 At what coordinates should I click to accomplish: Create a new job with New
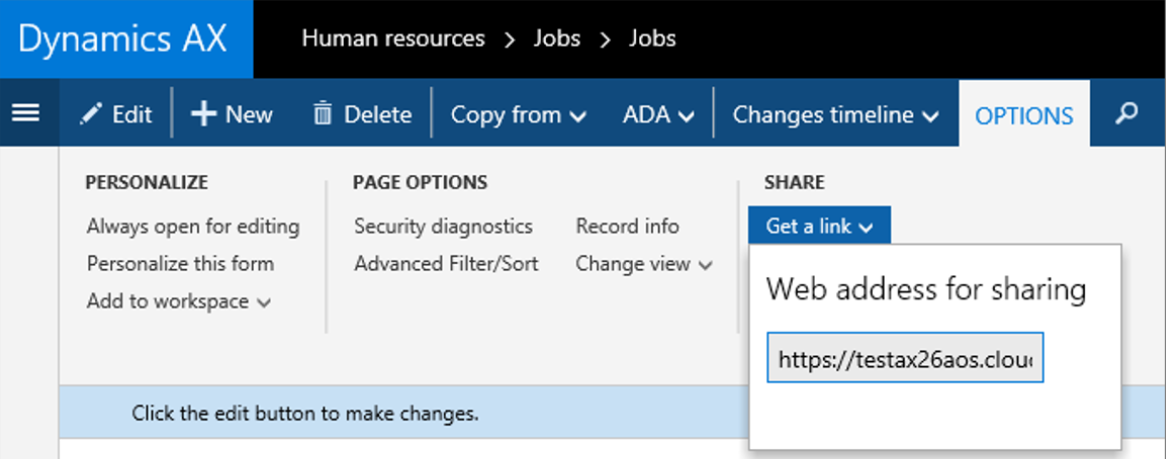click(x=232, y=115)
